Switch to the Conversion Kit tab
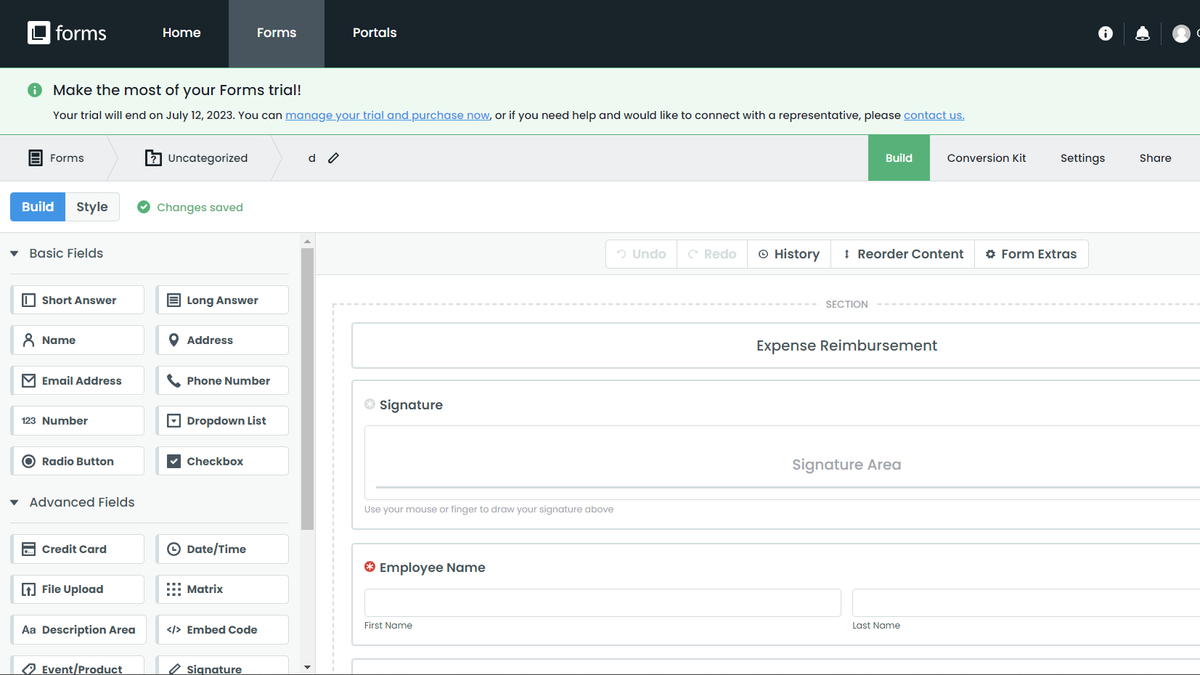Viewport: 1200px width, 675px height. (986, 157)
